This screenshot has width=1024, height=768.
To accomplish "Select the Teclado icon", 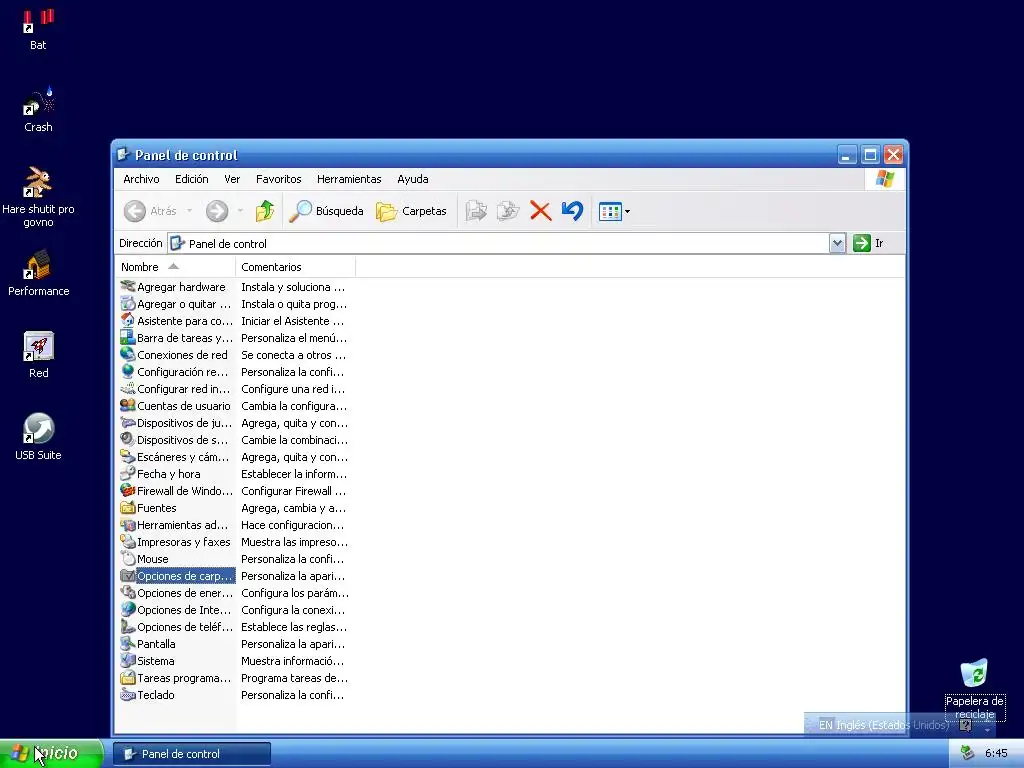I will (x=128, y=694).
